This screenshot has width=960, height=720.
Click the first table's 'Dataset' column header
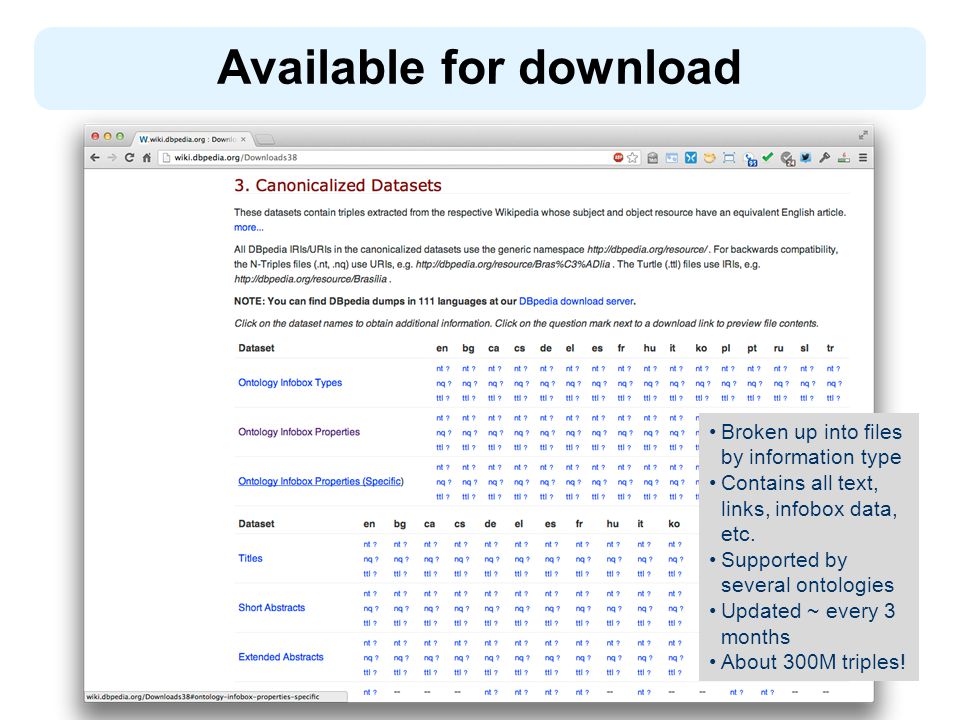tap(257, 348)
